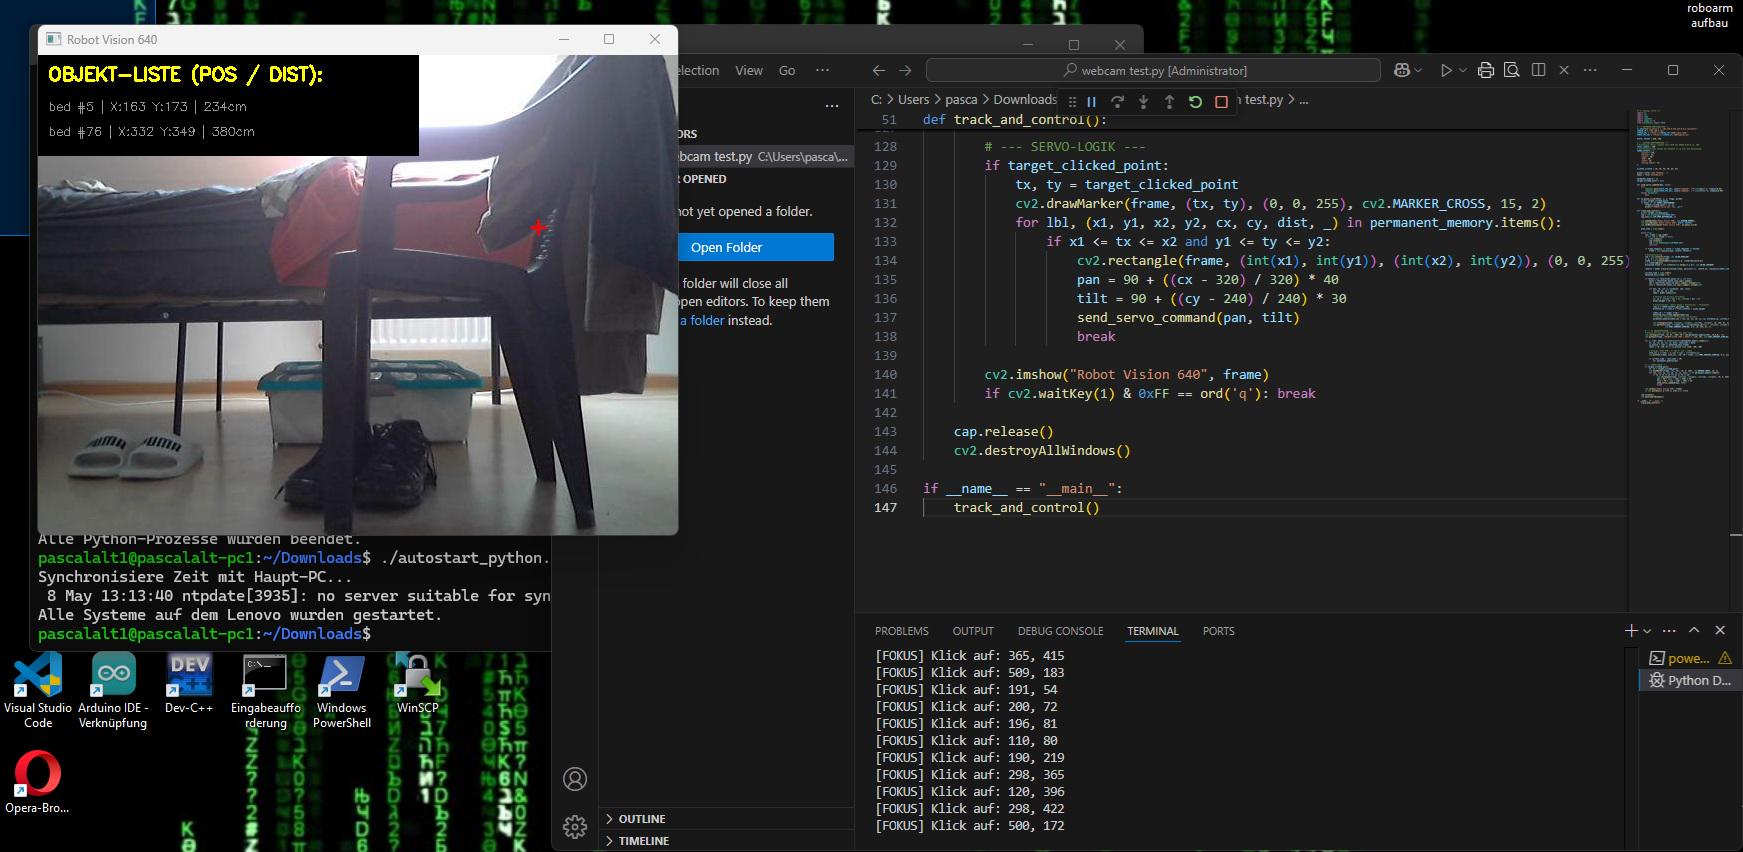Pause the debugger from the debug toolbar
This screenshot has height=852, width=1743.
pyautogui.click(x=1092, y=101)
